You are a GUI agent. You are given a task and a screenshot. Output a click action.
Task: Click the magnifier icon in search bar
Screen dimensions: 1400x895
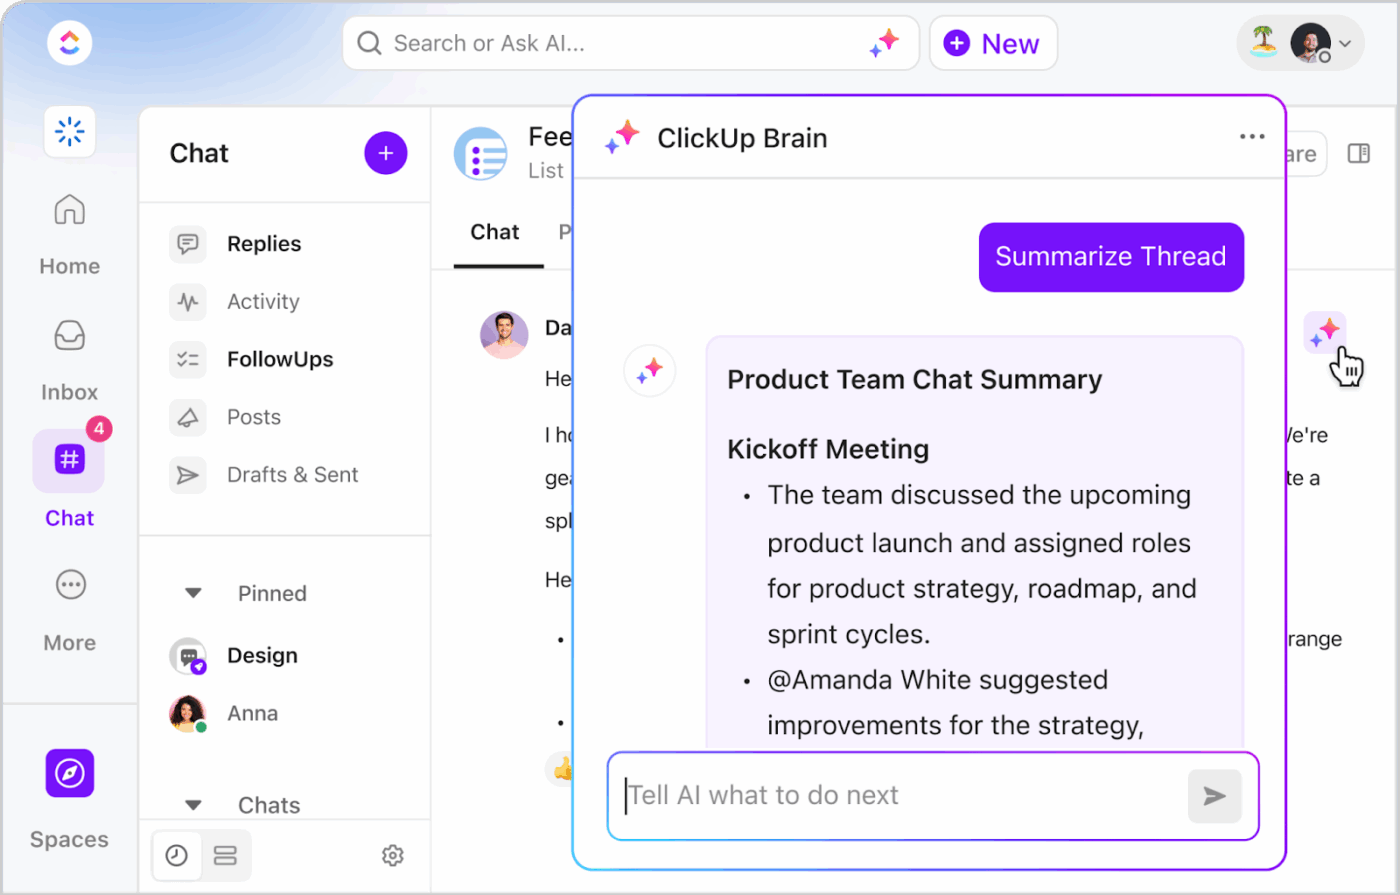tap(369, 43)
